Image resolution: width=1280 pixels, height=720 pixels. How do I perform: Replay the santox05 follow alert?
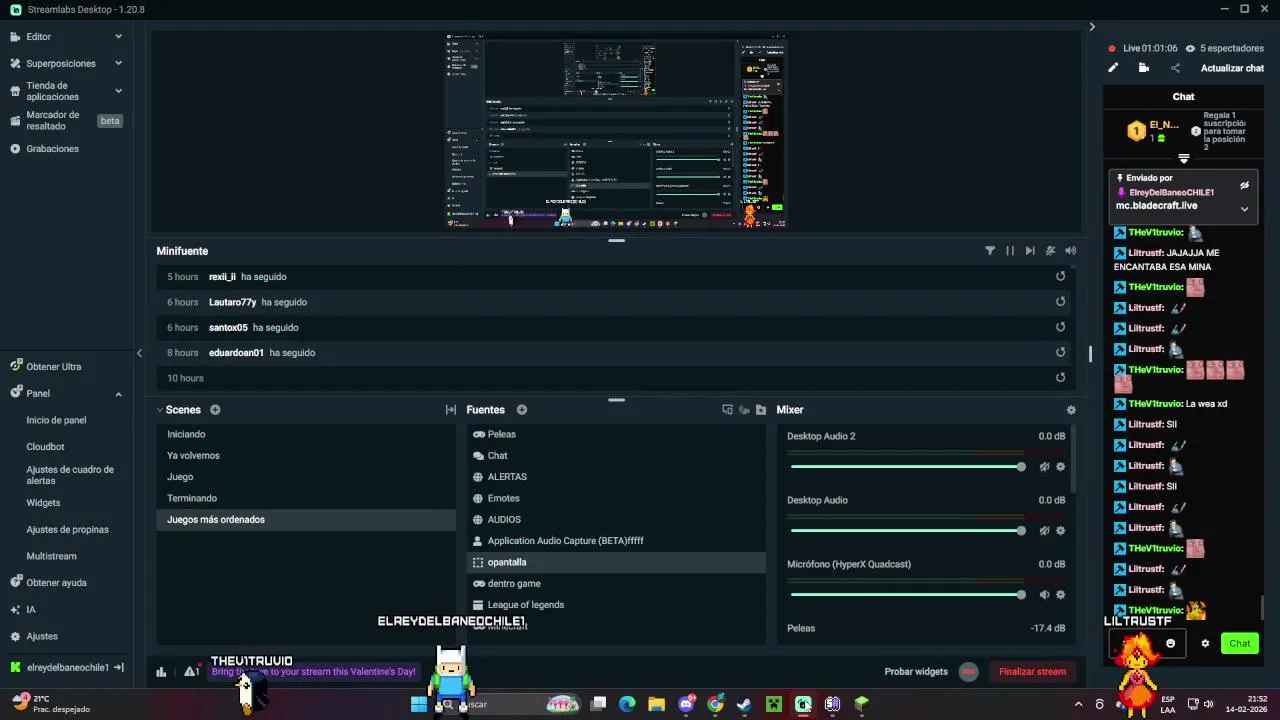[x=1061, y=327]
